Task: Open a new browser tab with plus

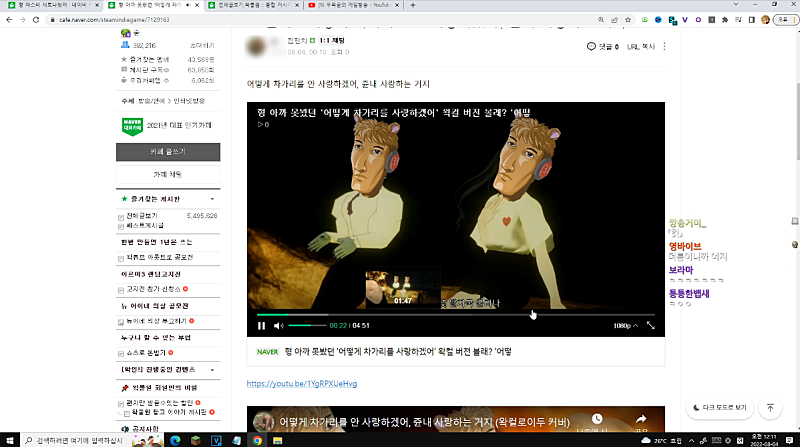Action: [x=413, y=5]
